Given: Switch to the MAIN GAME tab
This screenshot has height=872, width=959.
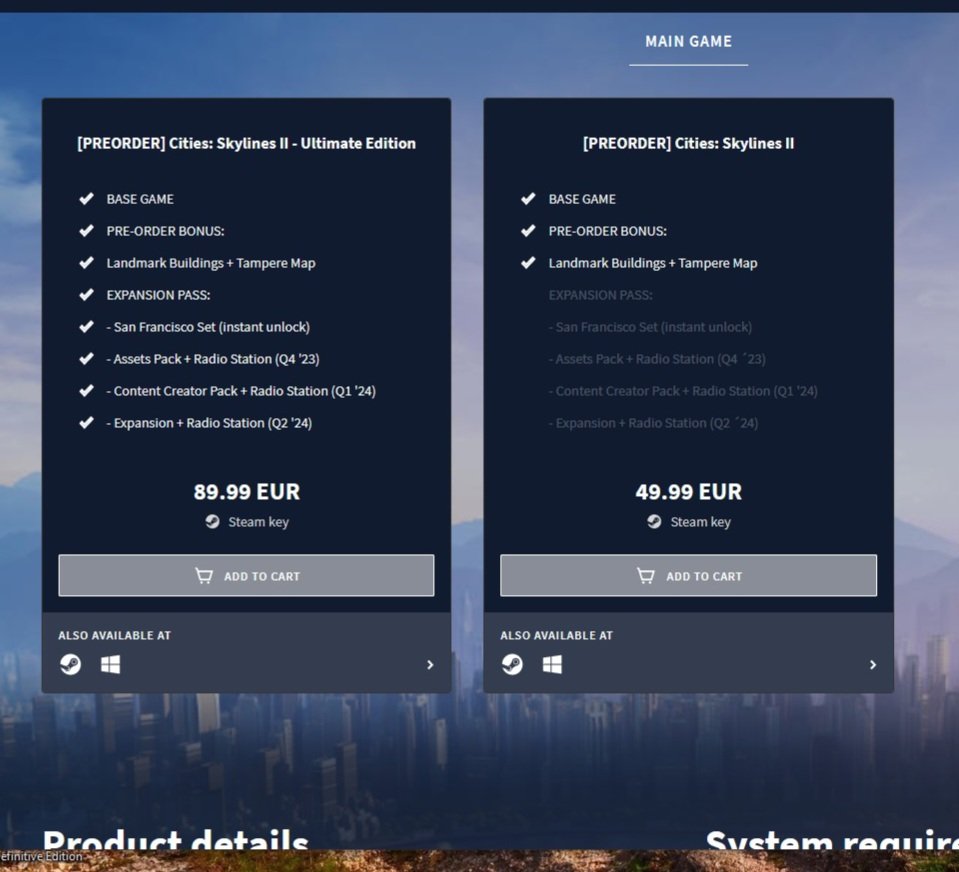Looking at the screenshot, I should (688, 42).
